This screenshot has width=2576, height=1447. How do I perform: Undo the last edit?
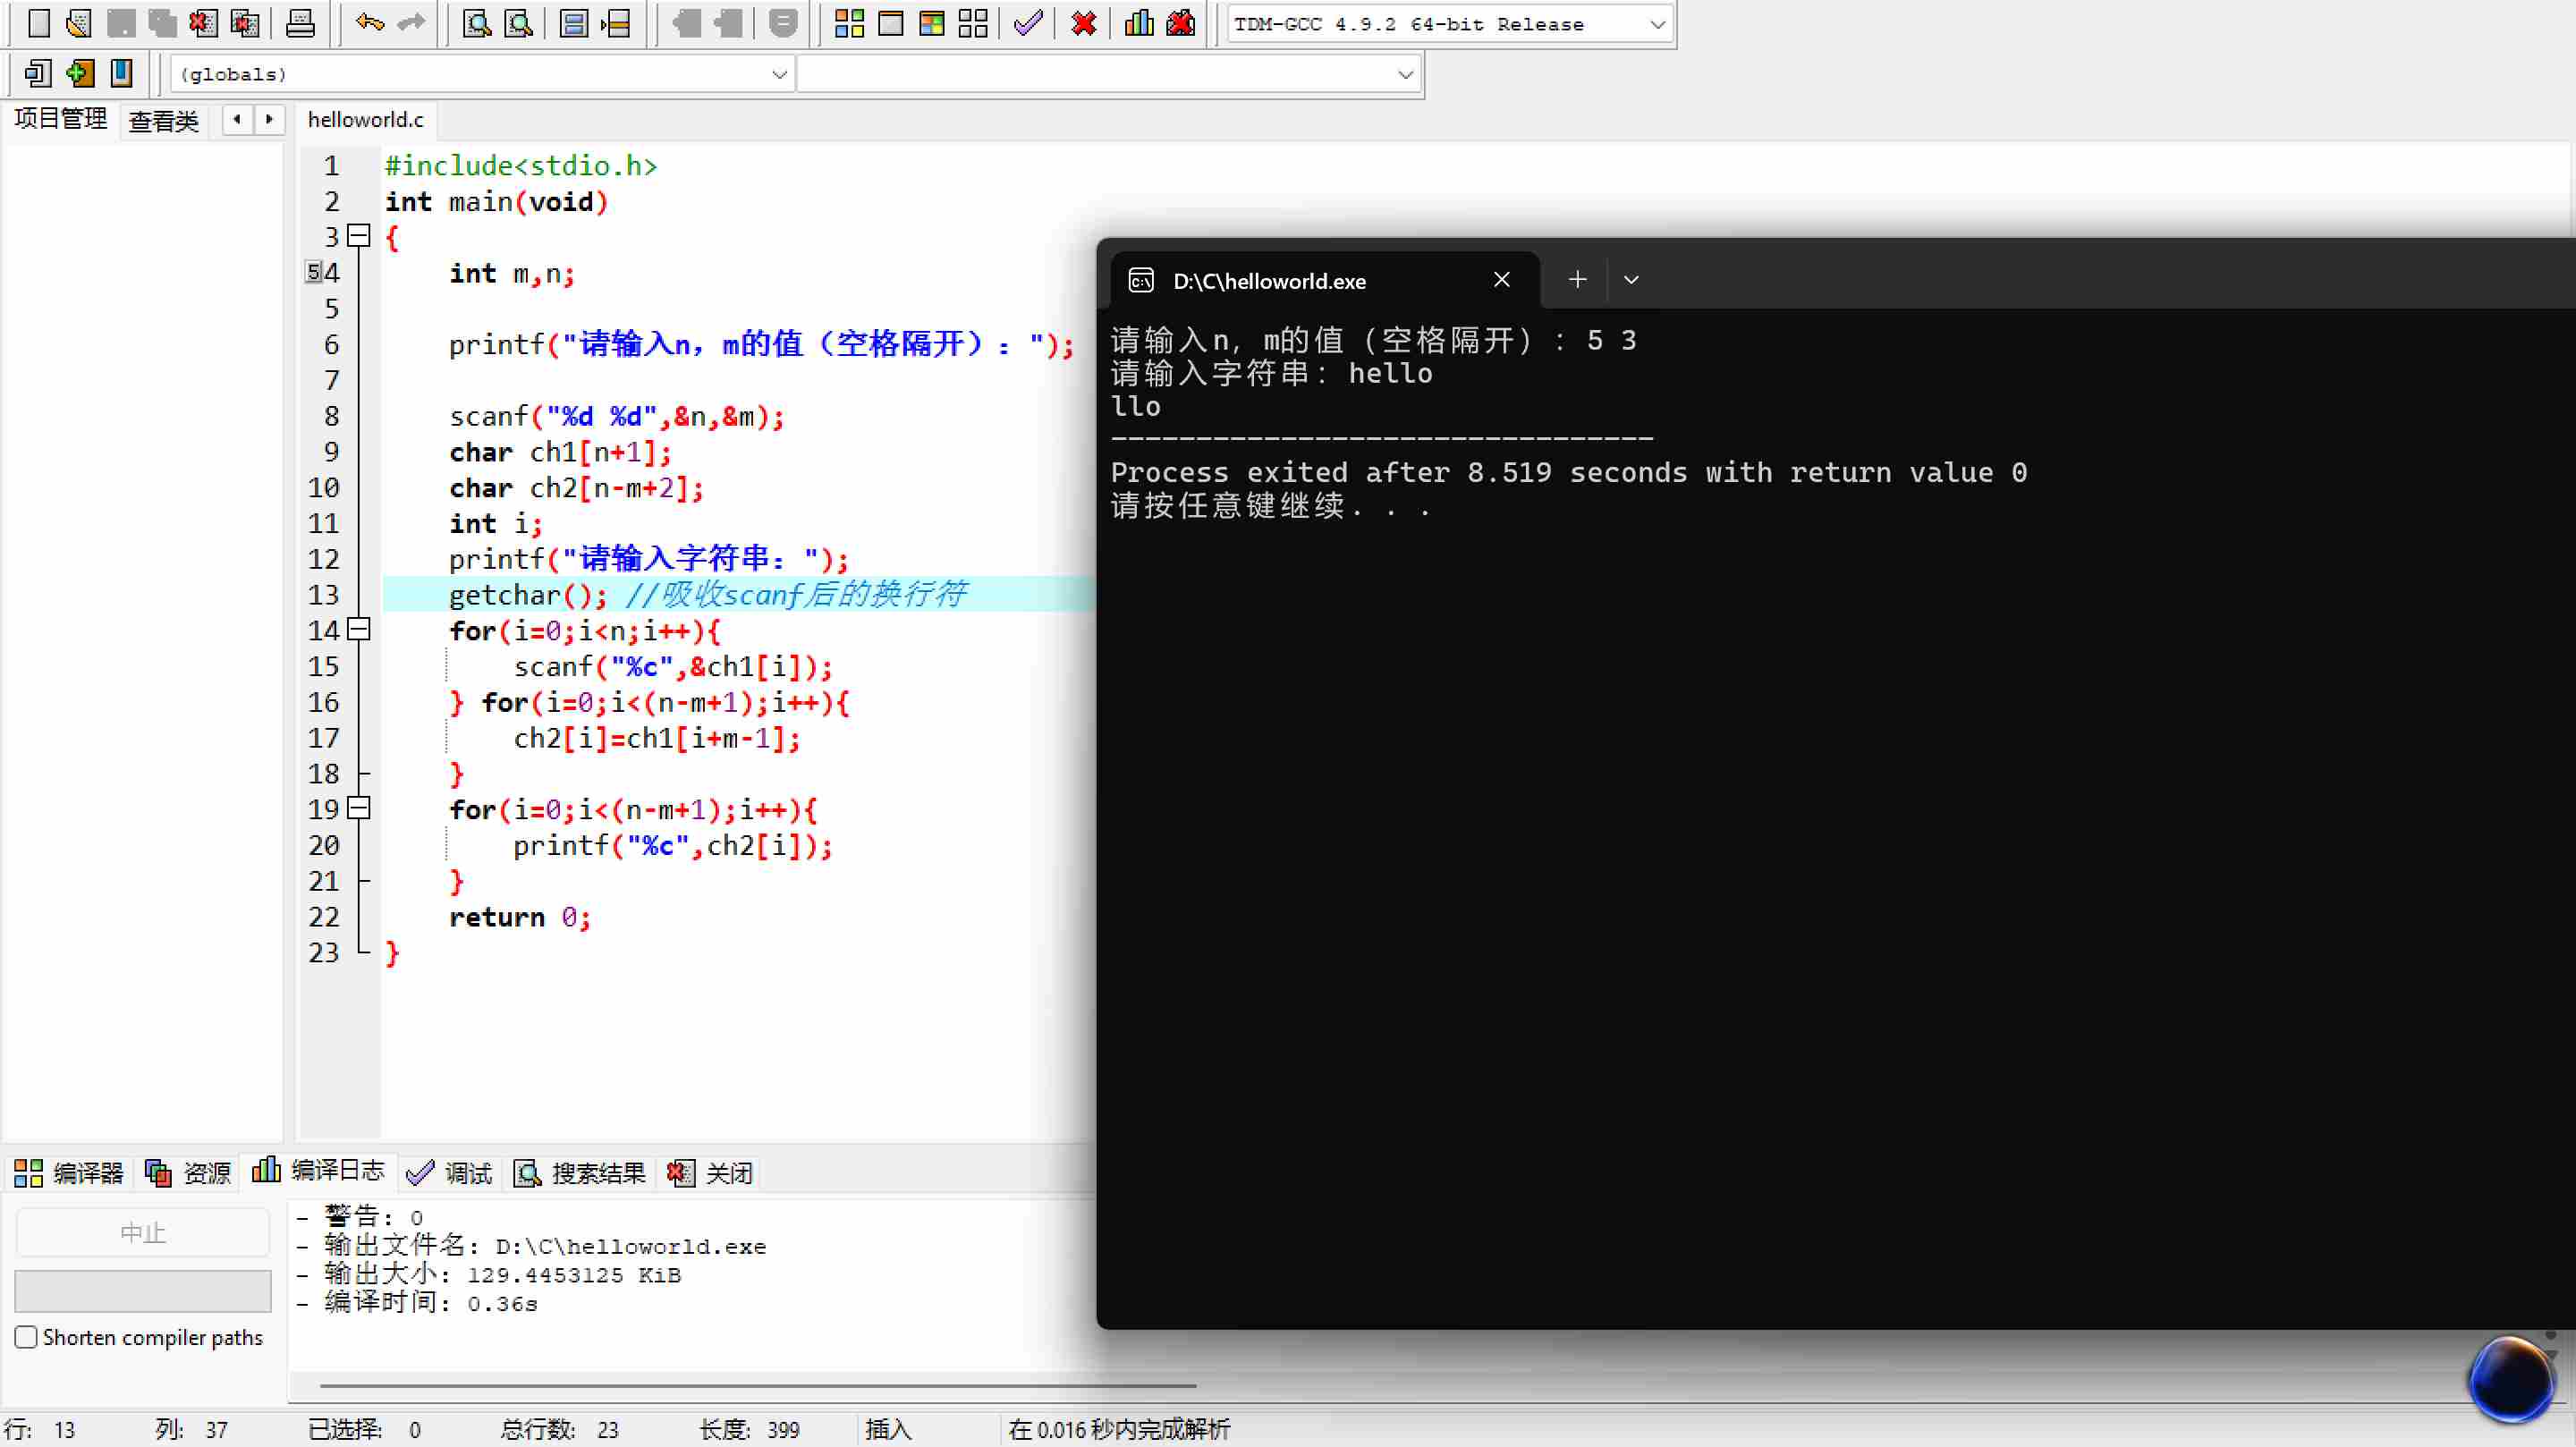(x=370, y=23)
